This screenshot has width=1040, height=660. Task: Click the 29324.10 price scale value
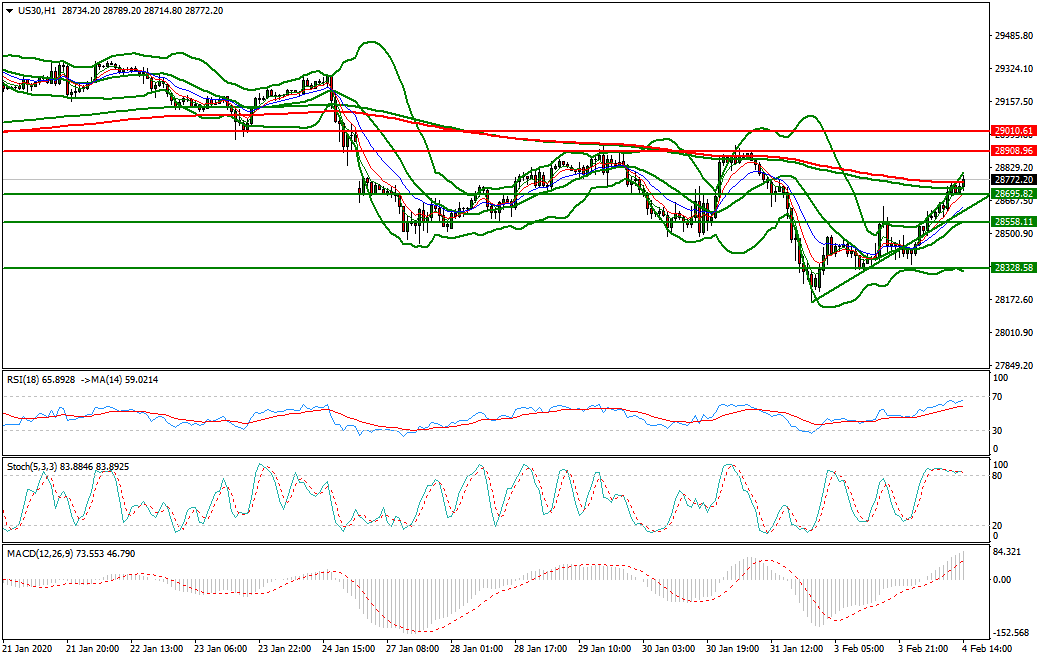pos(1014,69)
